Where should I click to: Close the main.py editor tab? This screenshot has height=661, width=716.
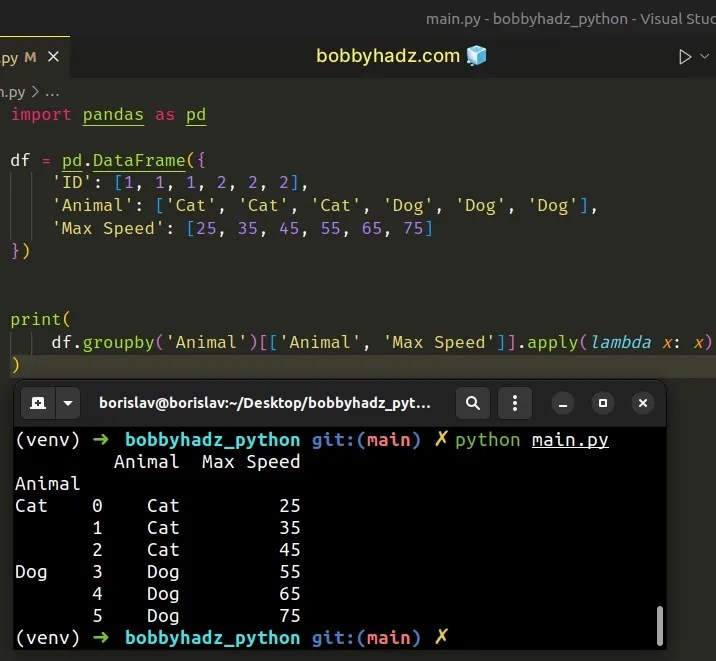[53, 57]
